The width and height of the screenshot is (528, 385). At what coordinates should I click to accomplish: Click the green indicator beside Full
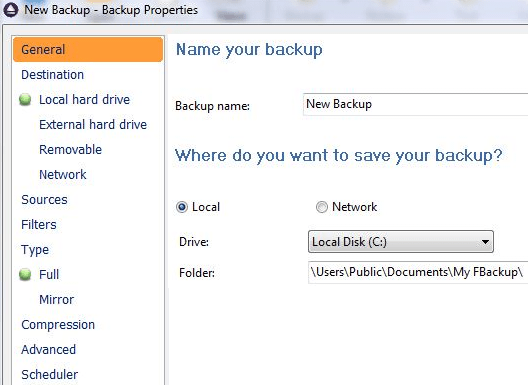(25, 275)
